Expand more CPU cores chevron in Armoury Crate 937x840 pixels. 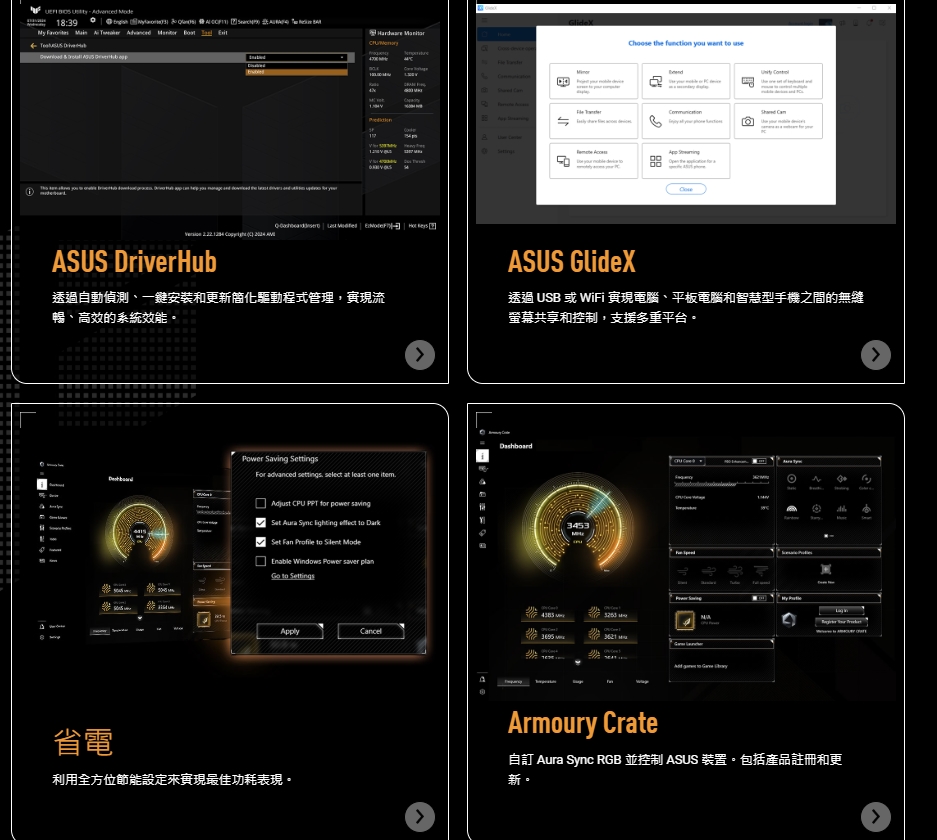577,662
